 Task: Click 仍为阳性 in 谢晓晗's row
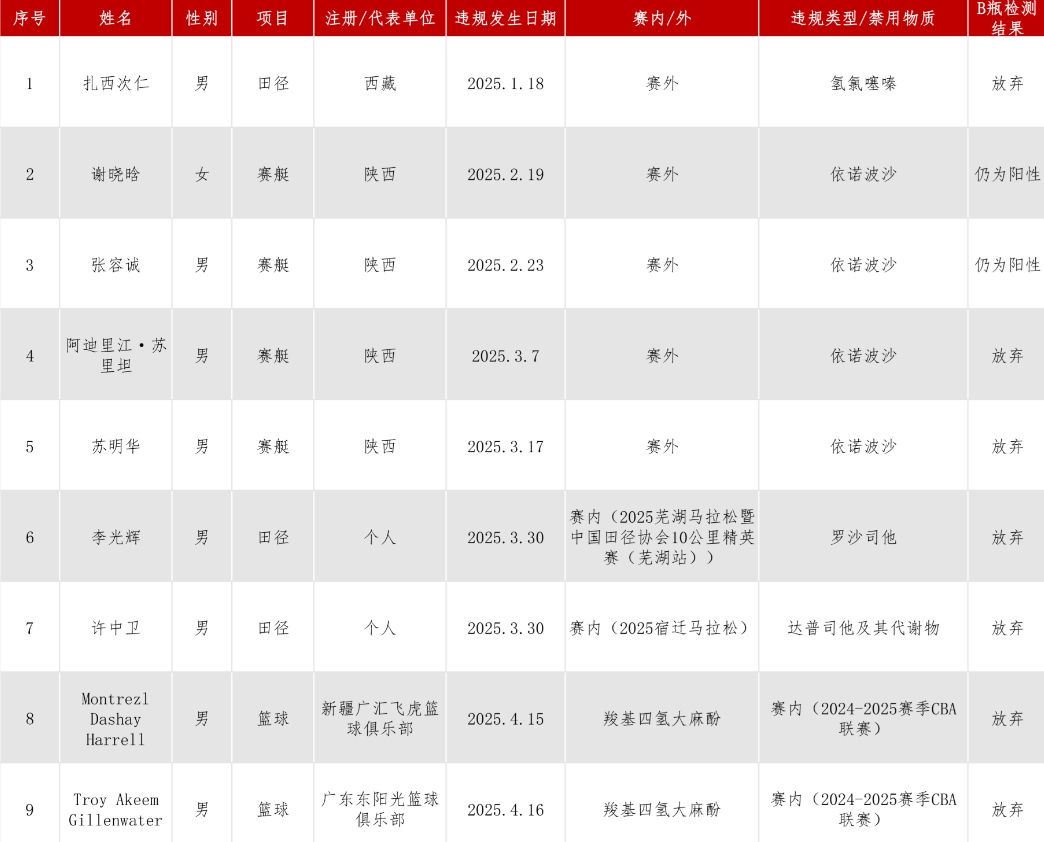[1006, 174]
